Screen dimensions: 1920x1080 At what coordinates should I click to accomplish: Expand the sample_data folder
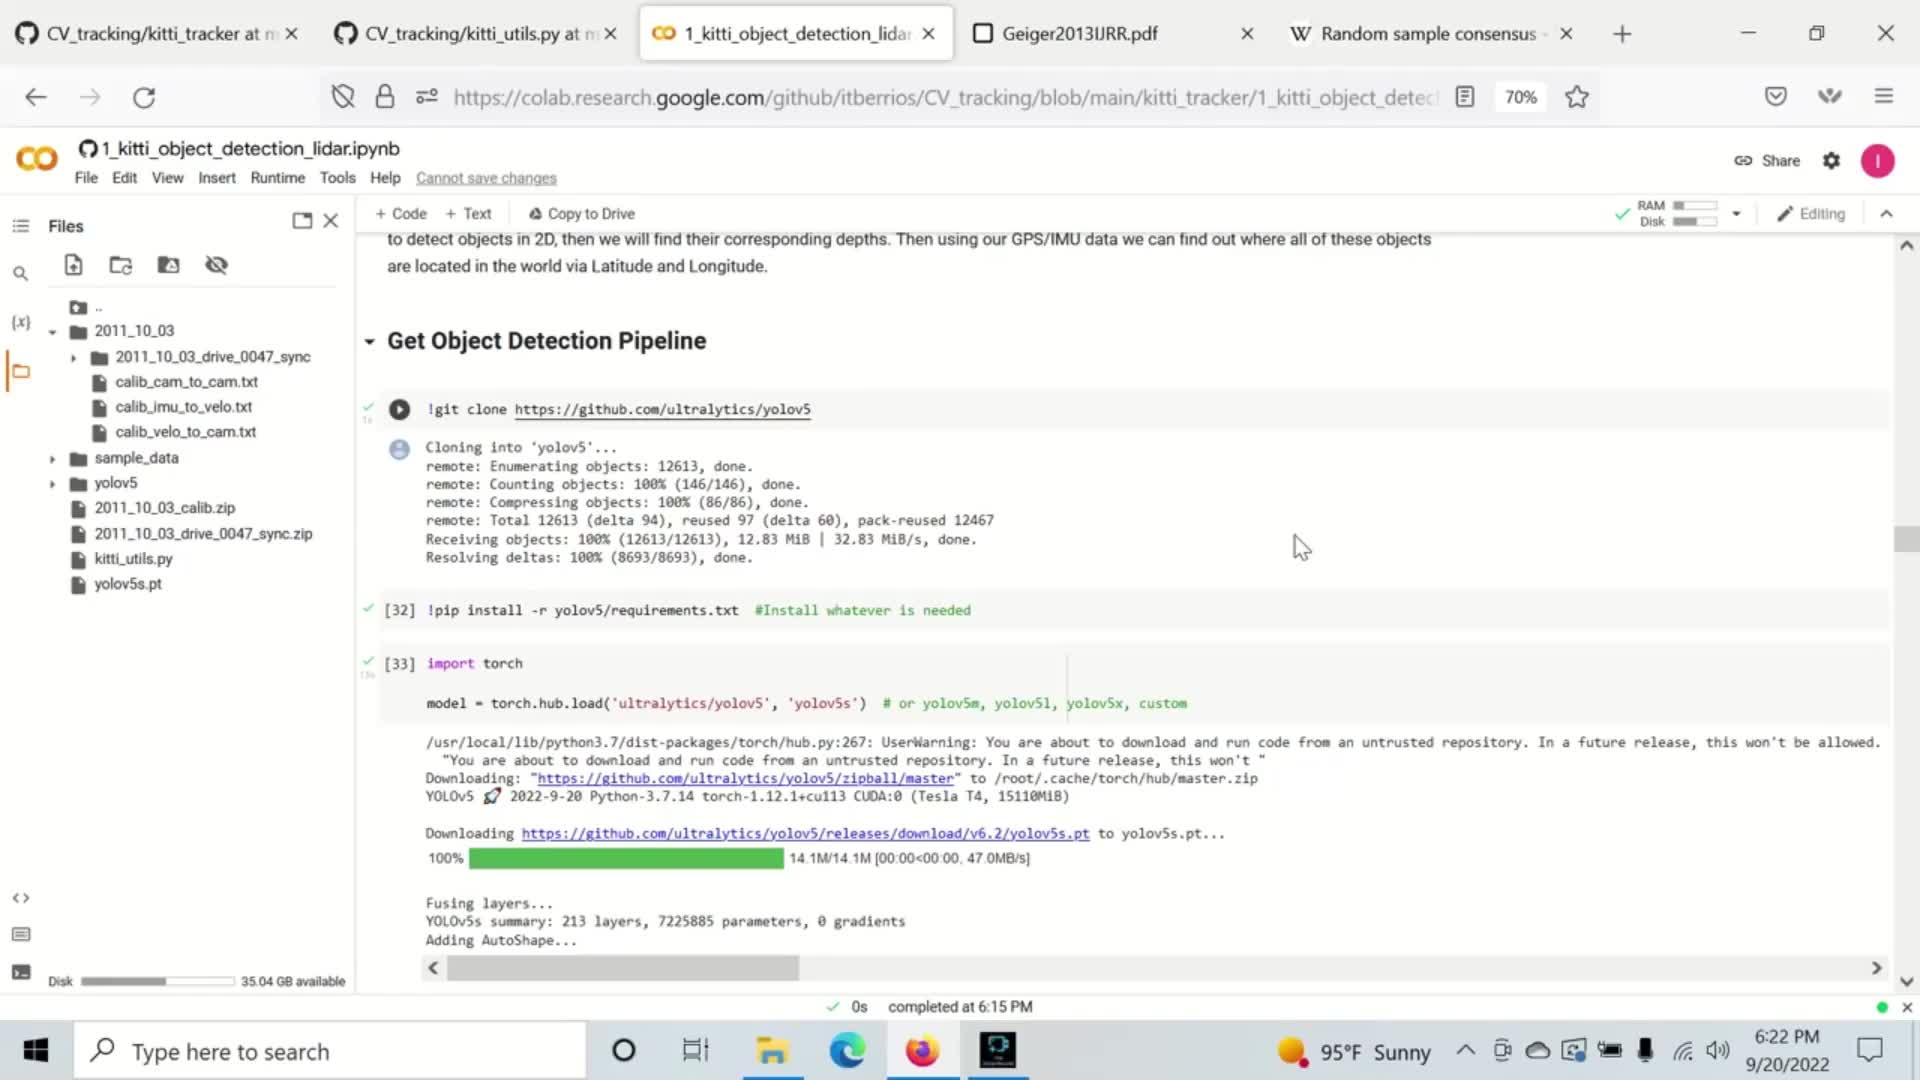coord(51,458)
